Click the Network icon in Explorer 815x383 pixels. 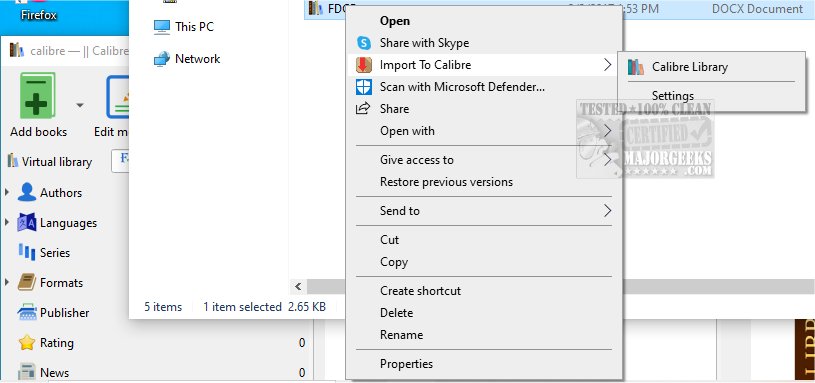pyautogui.click(x=162, y=59)
